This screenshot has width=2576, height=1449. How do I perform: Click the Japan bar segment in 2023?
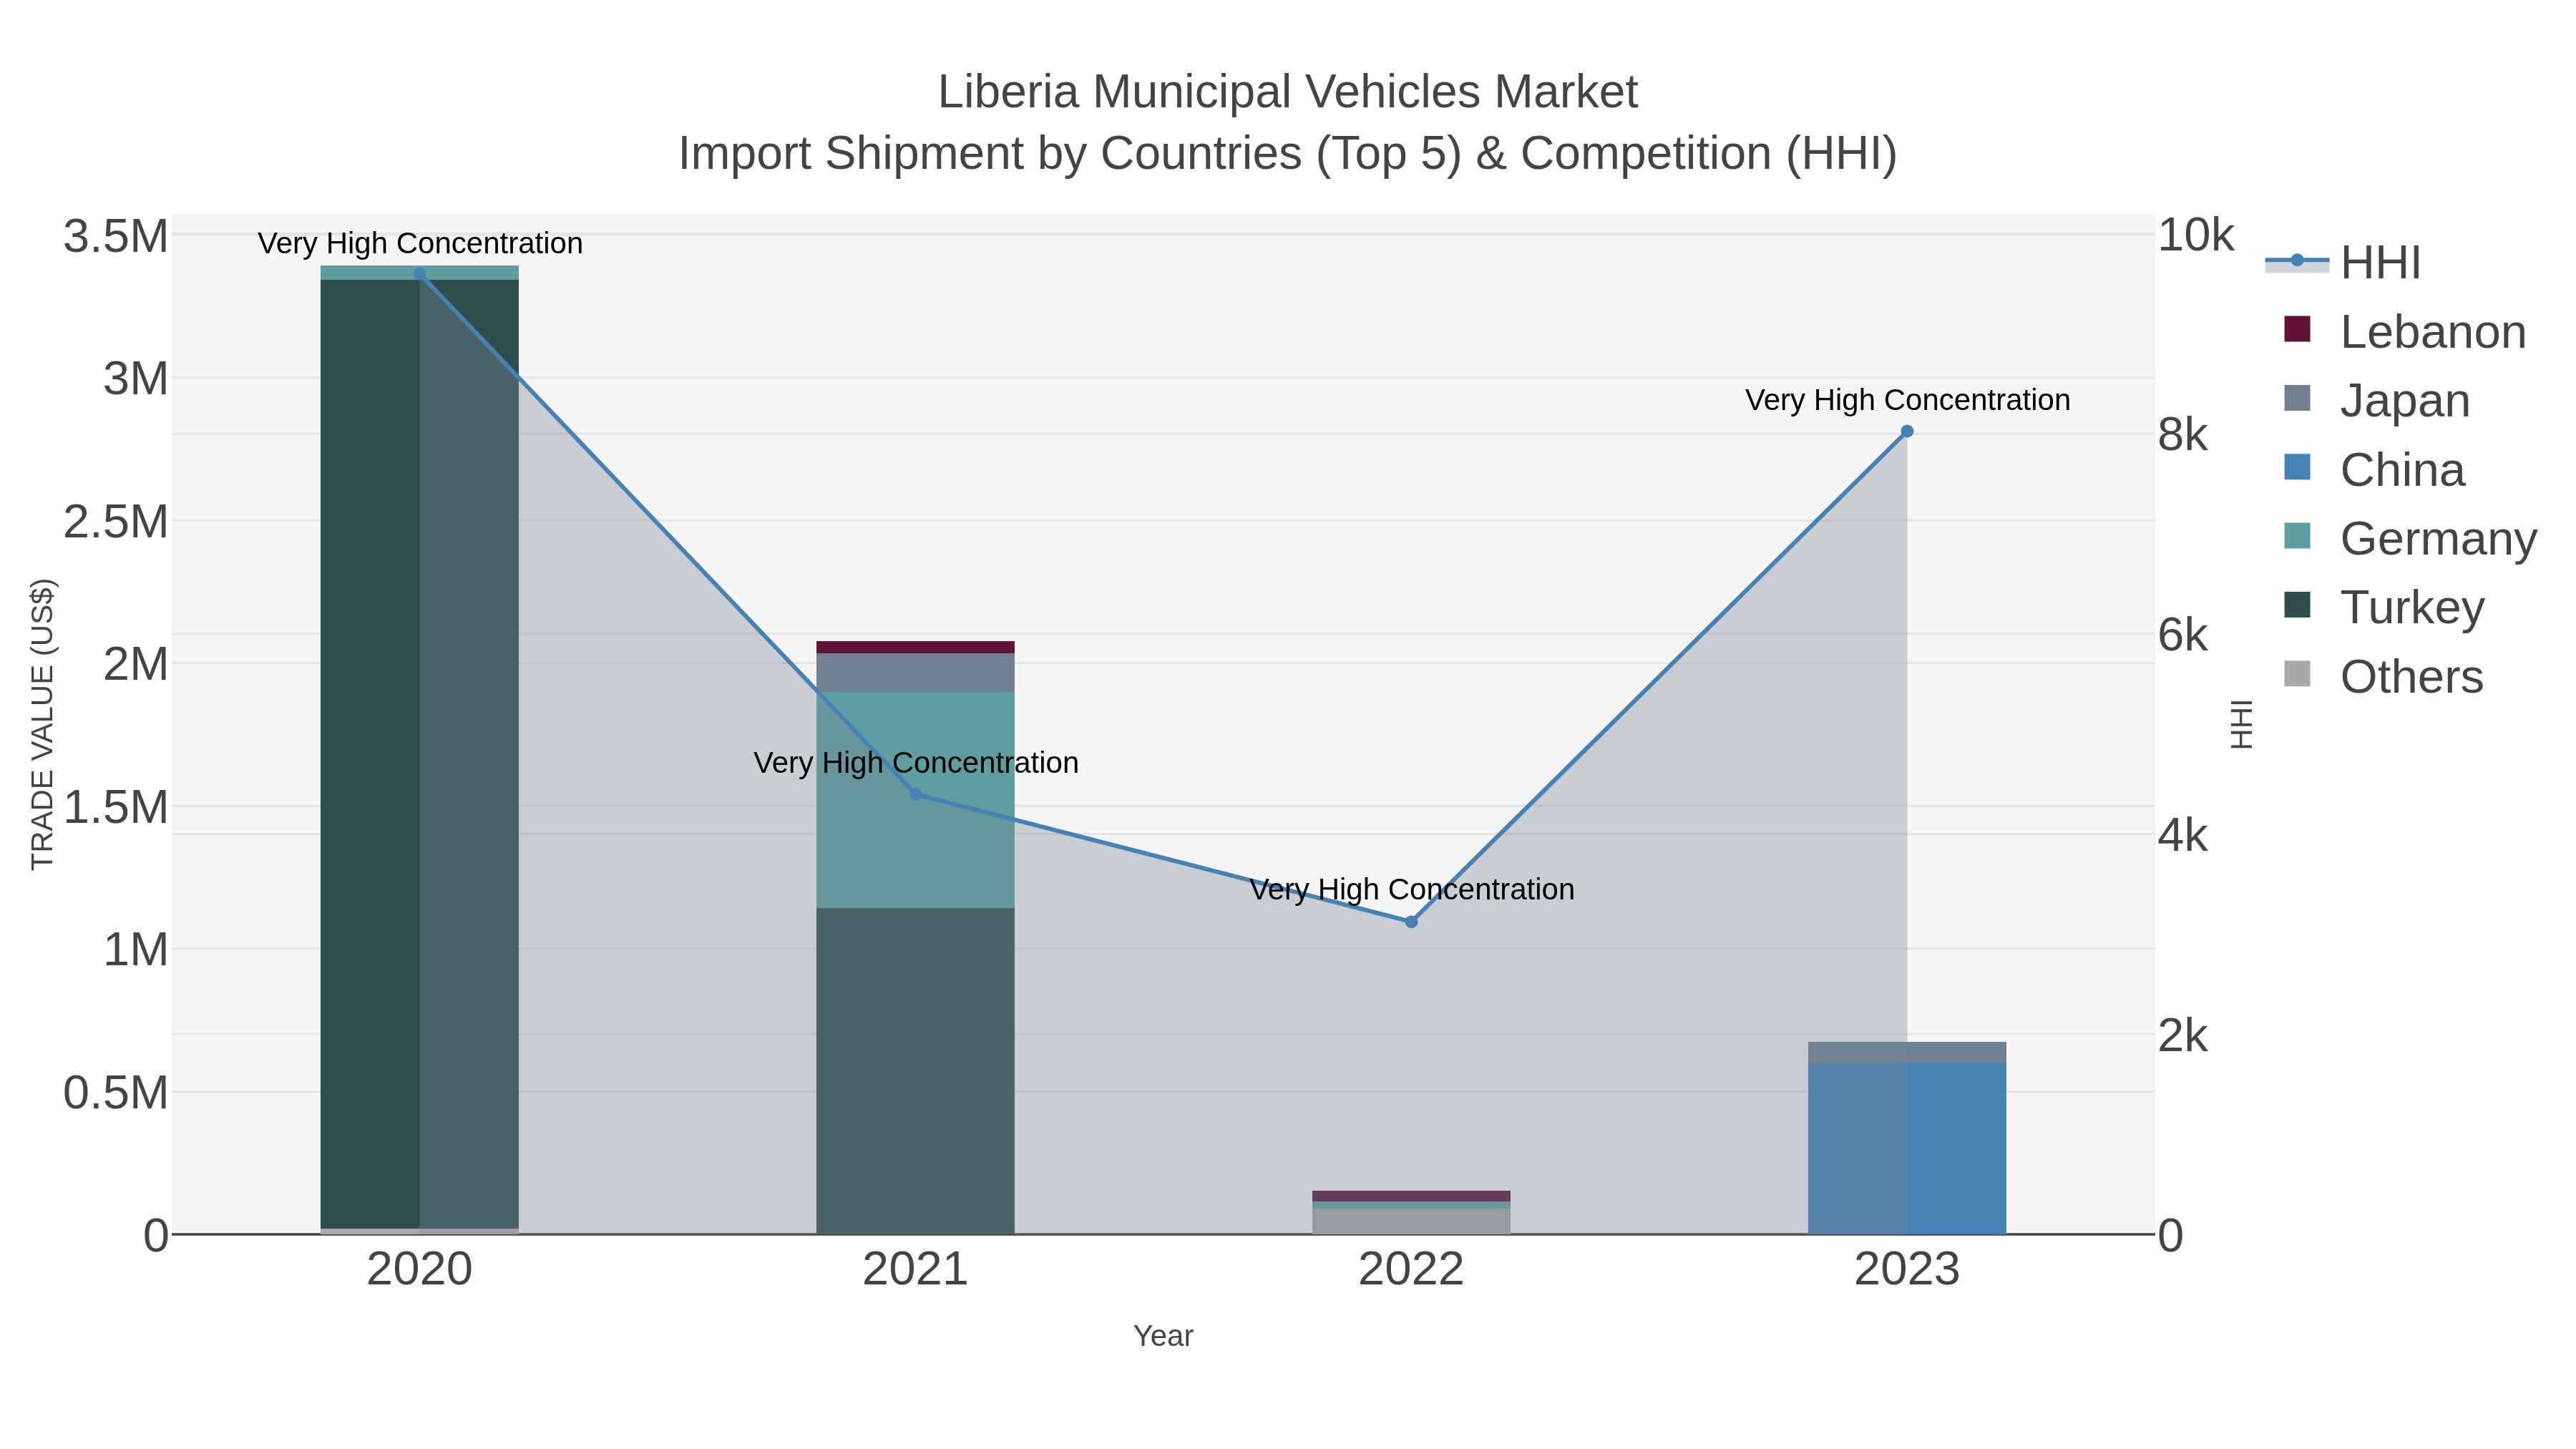click(x=1907, y=1052)
